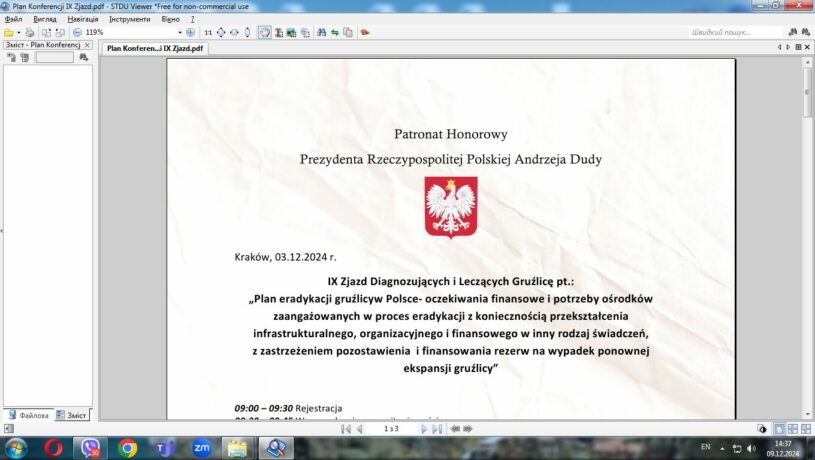
Task: Click the Print icon in toolbar
Action: click(30, 32)
